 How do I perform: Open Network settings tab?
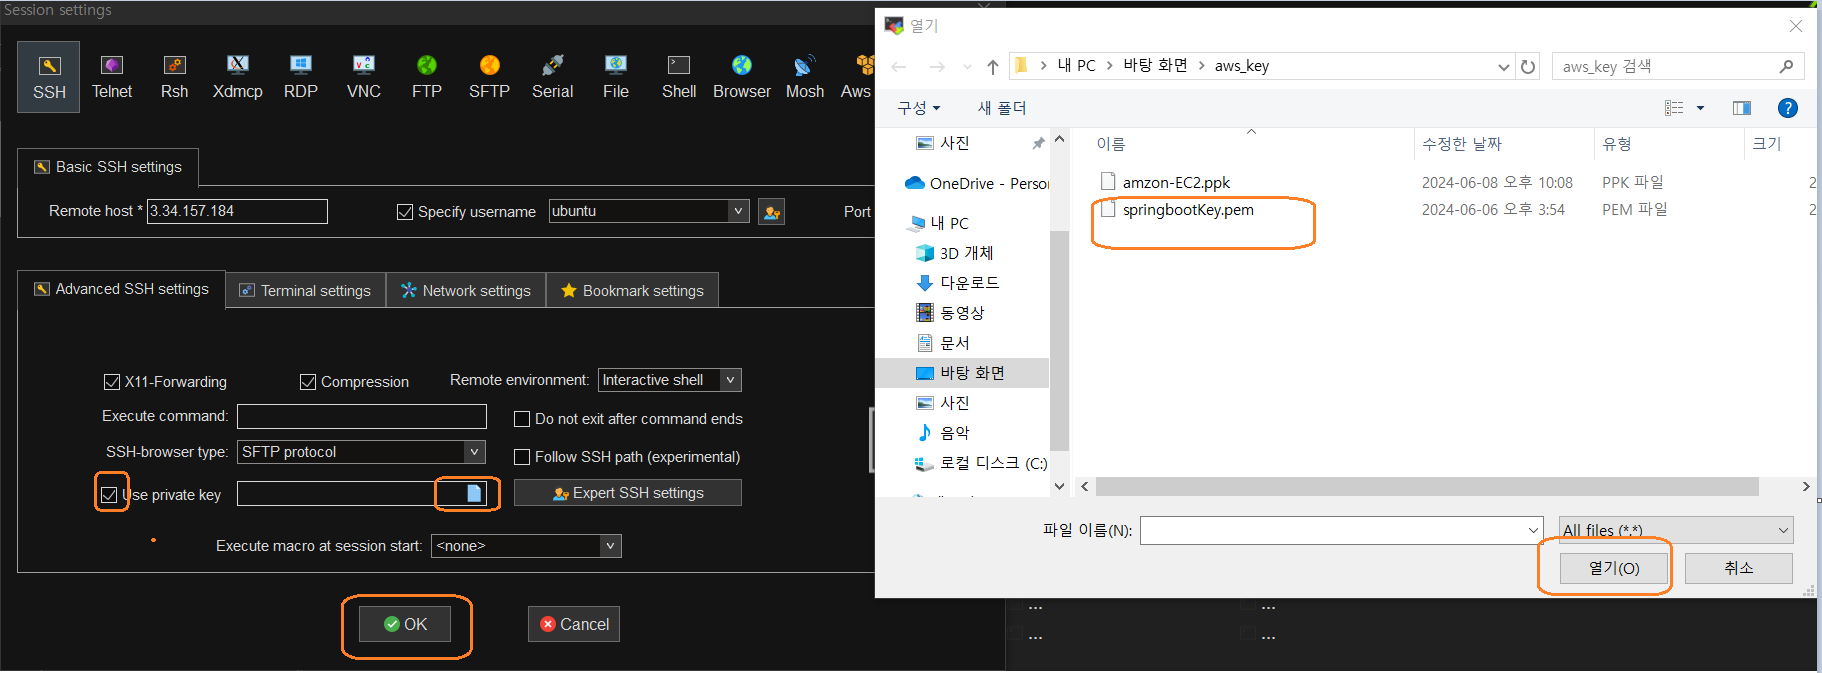[466, 290]
